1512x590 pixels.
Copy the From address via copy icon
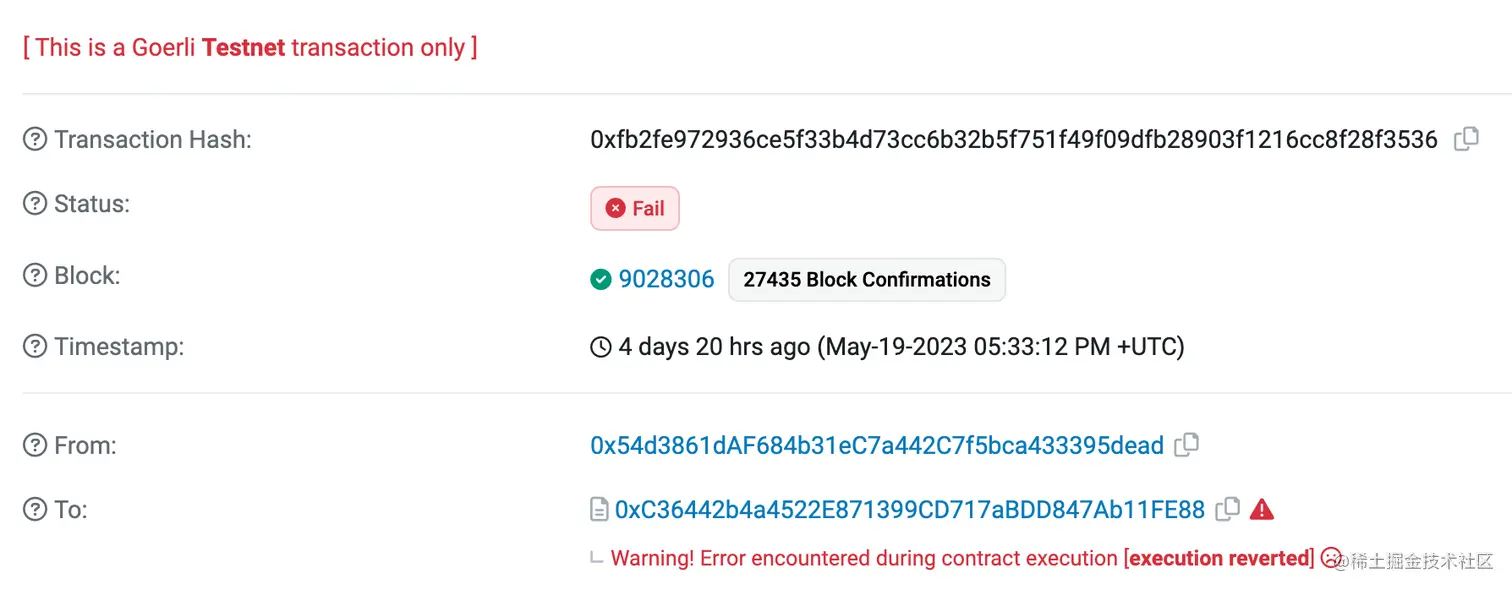pos(1187,445)
